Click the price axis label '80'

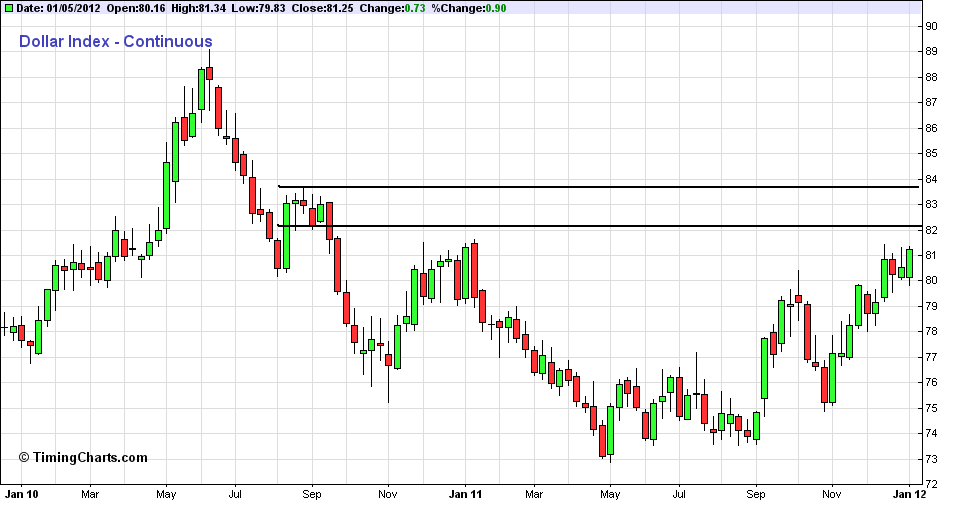[x=931, y=280]
